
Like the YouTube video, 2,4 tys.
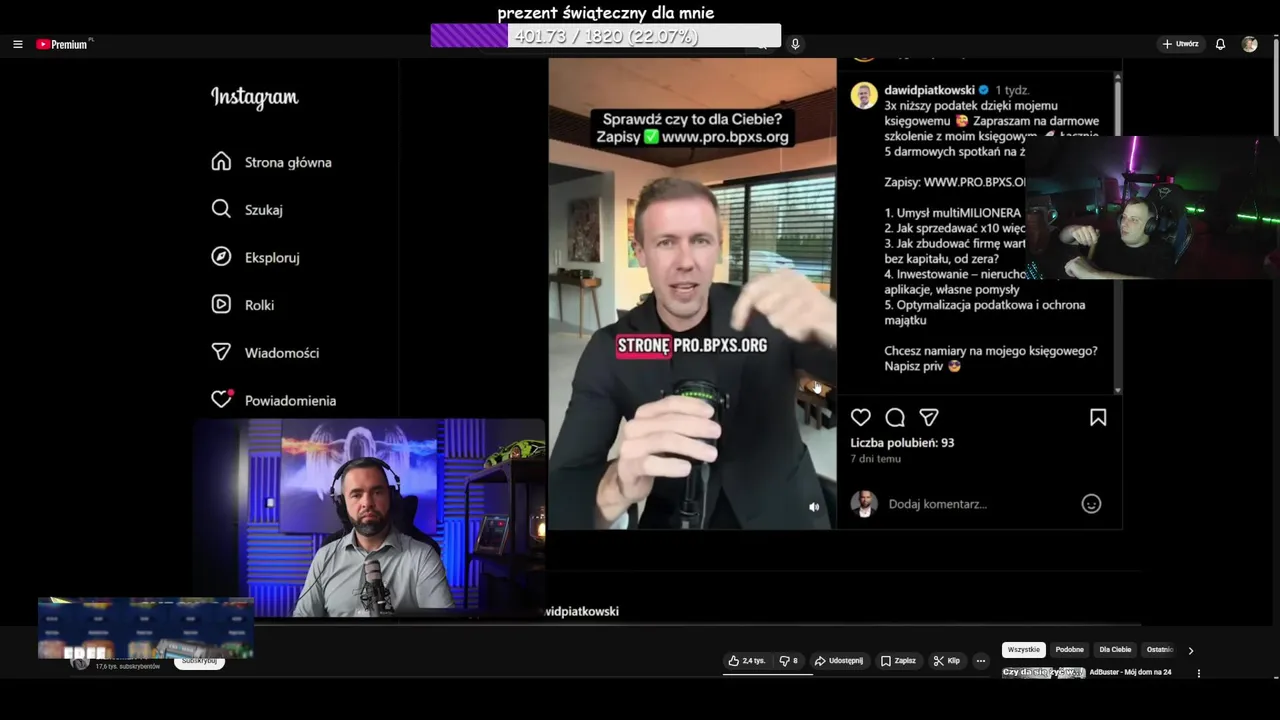pos(746,661)
